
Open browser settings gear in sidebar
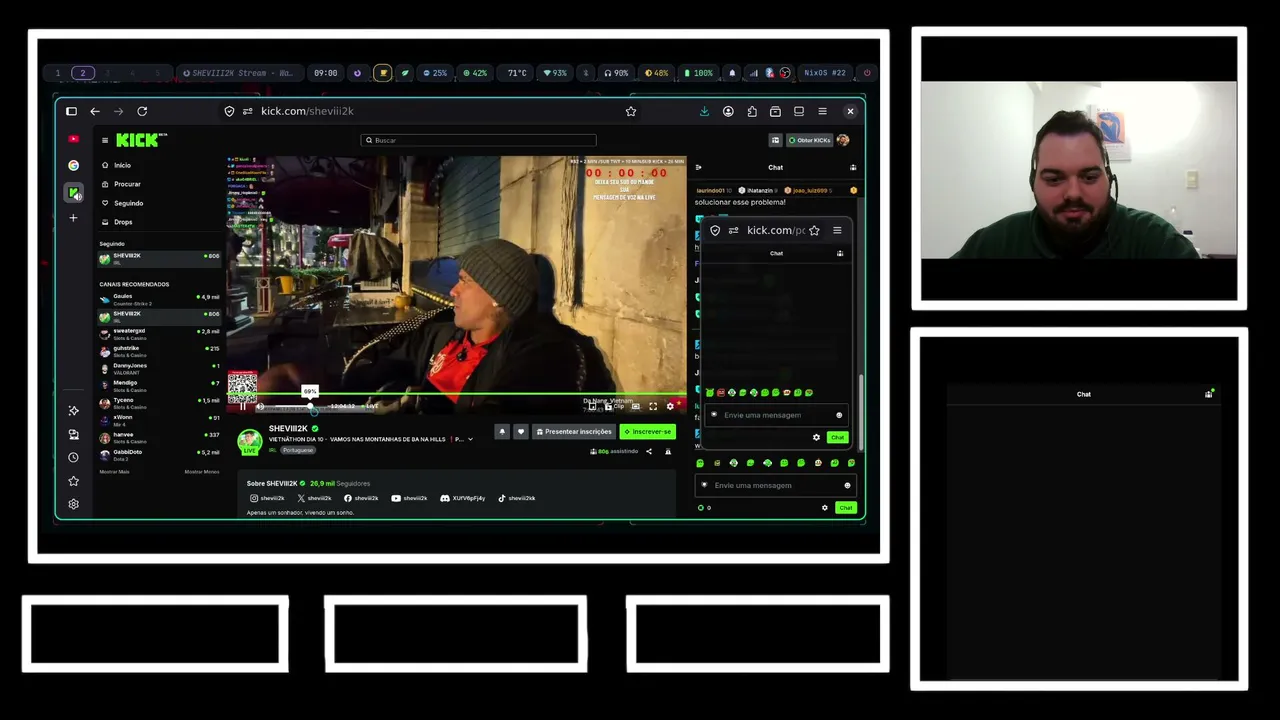pyautogui.click(x=73, y=504)
